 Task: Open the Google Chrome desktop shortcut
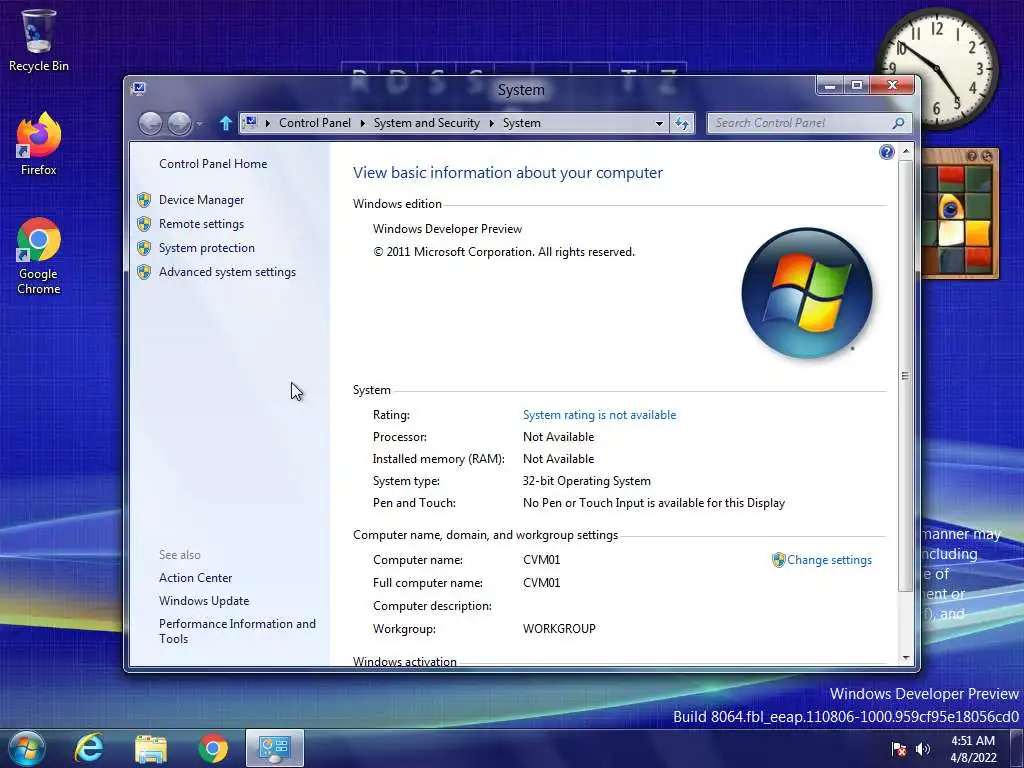(38, 256)
